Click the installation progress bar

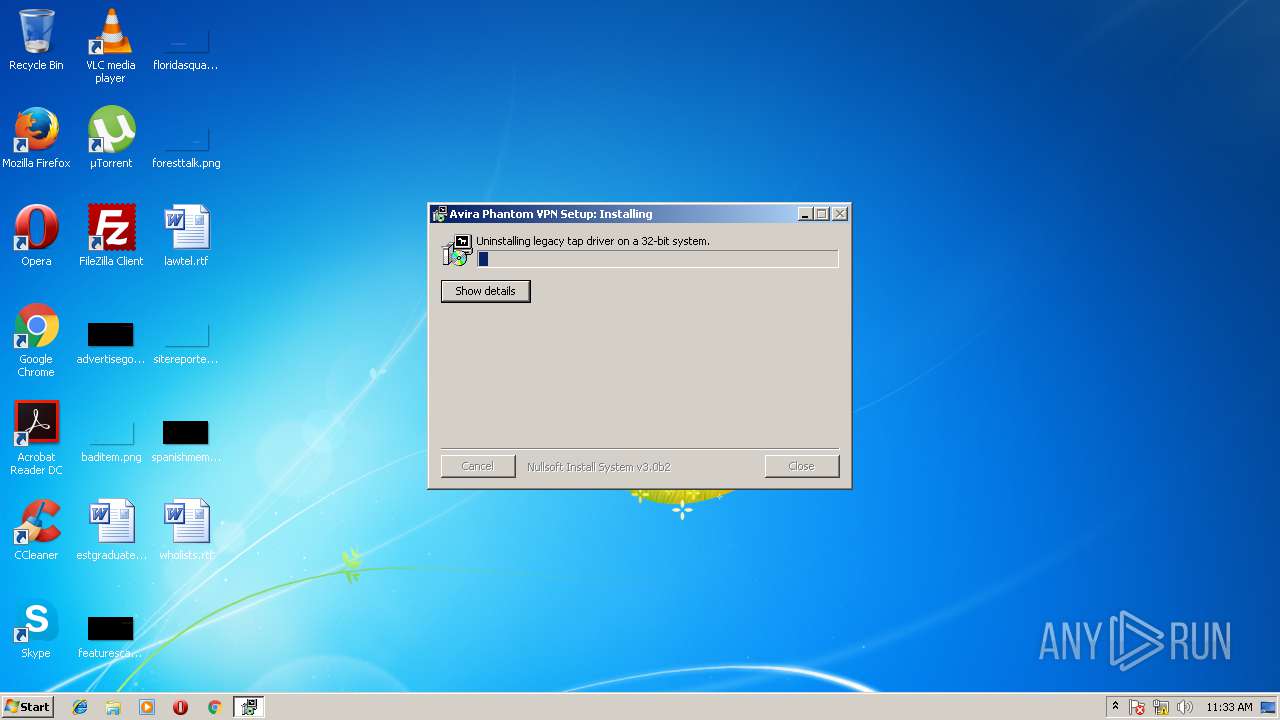658,259
